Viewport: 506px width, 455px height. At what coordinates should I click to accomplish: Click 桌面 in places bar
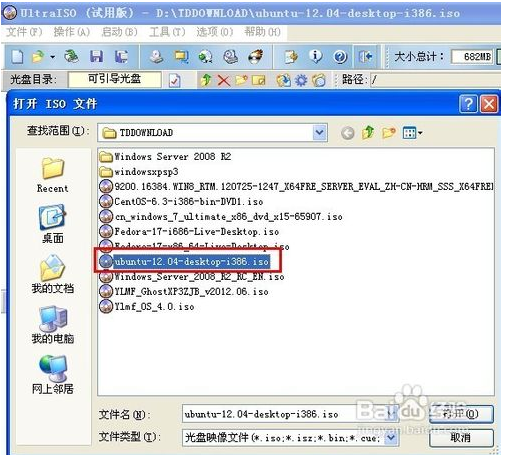coord(53,224)
